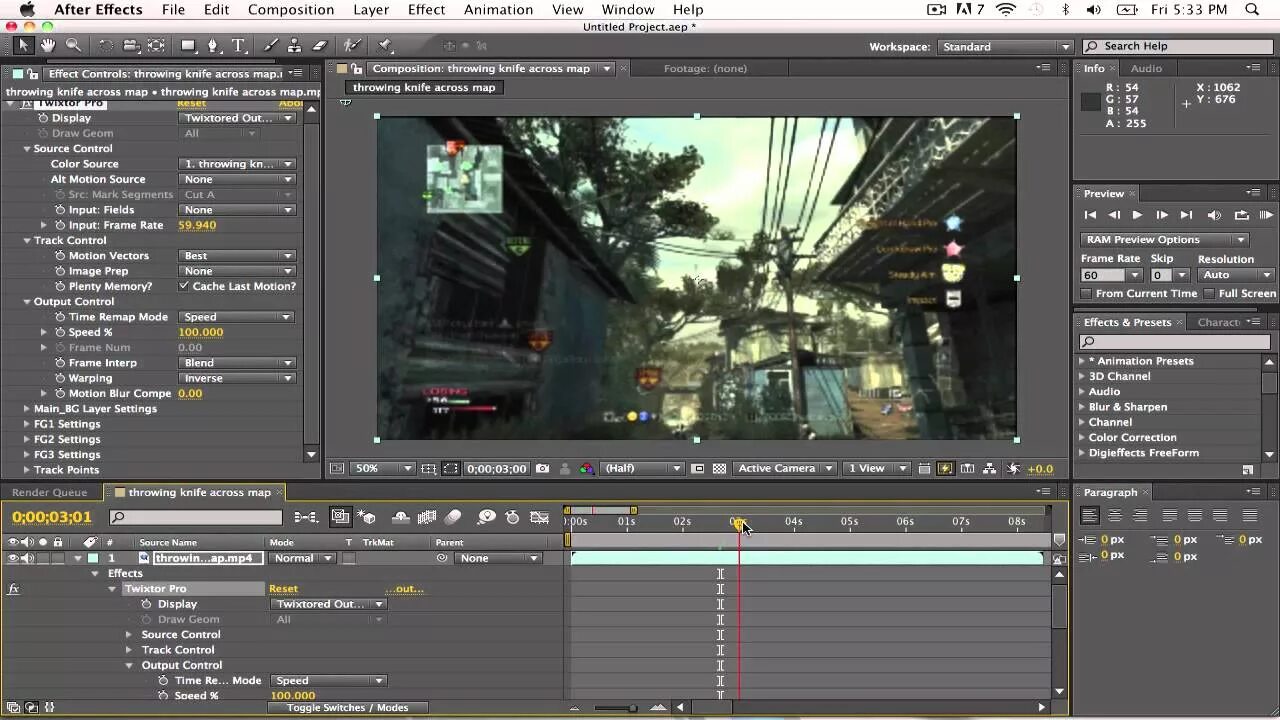
Task: Click the Play preview button
Action: tap(1137, 215)
